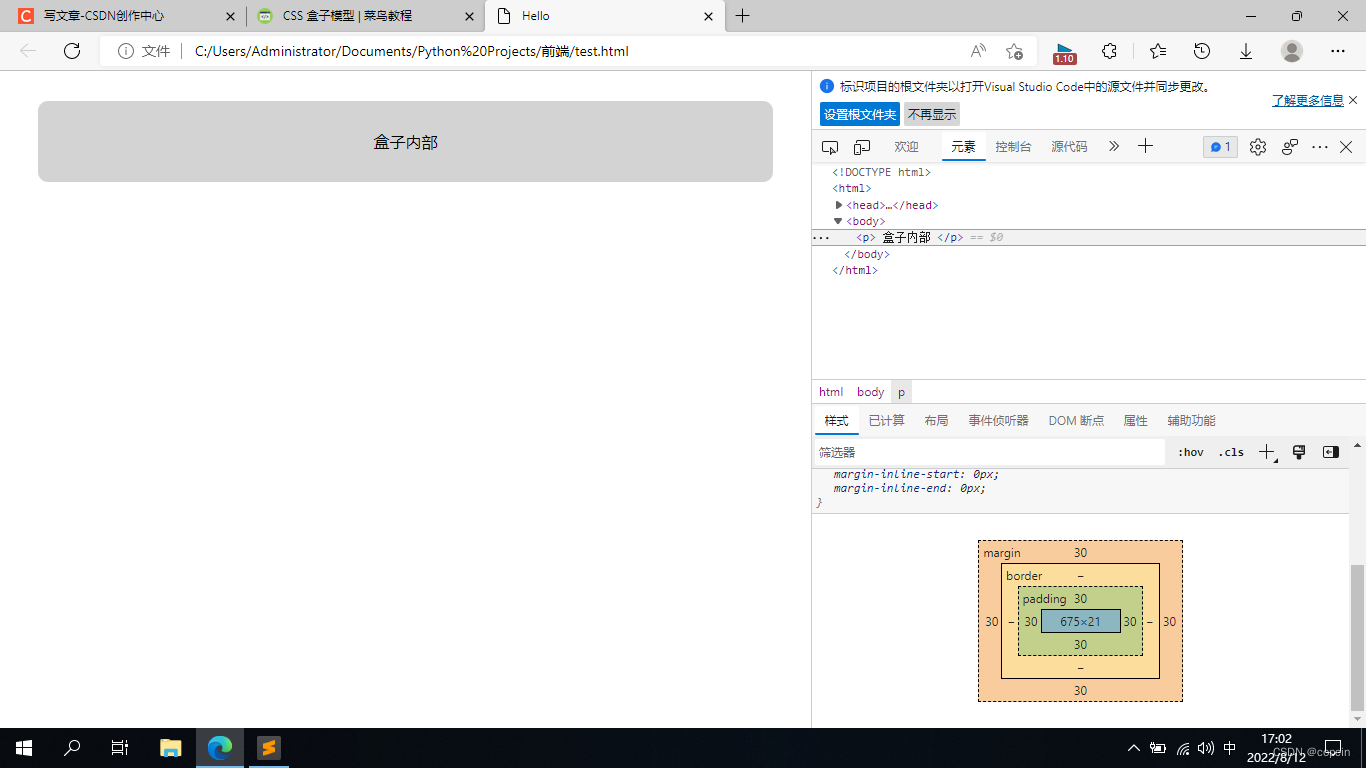
Task: Open the 源代码 panel
Action: pos(1069,146)
